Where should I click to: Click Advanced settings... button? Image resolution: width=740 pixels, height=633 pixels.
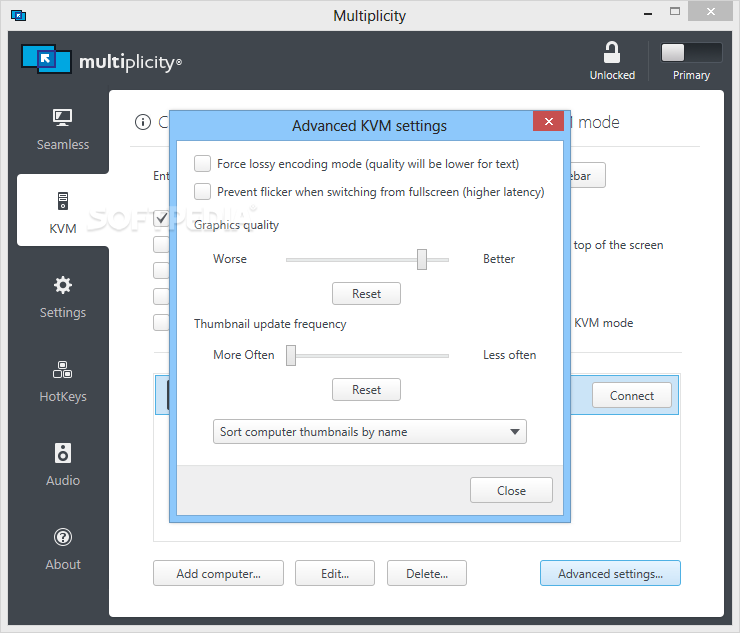pos(610,573)
